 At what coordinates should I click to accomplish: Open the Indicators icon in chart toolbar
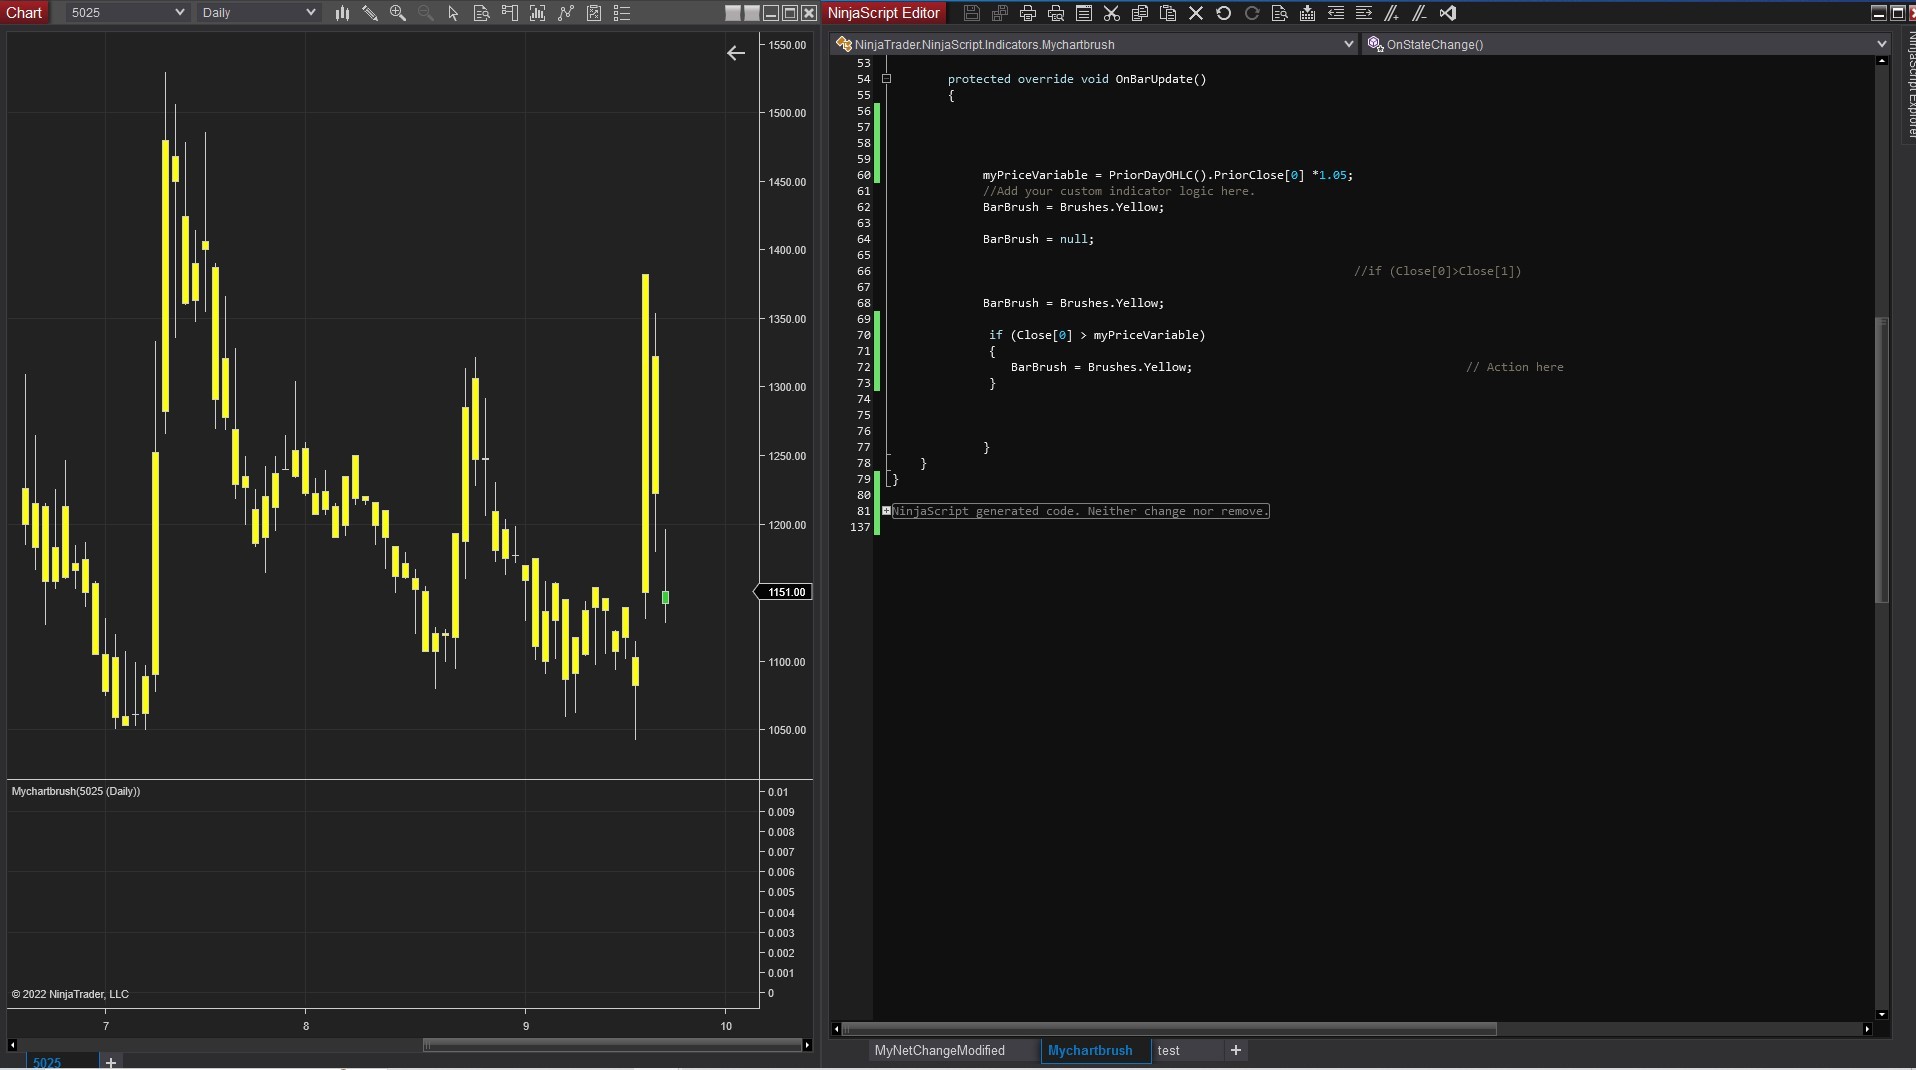537,13
